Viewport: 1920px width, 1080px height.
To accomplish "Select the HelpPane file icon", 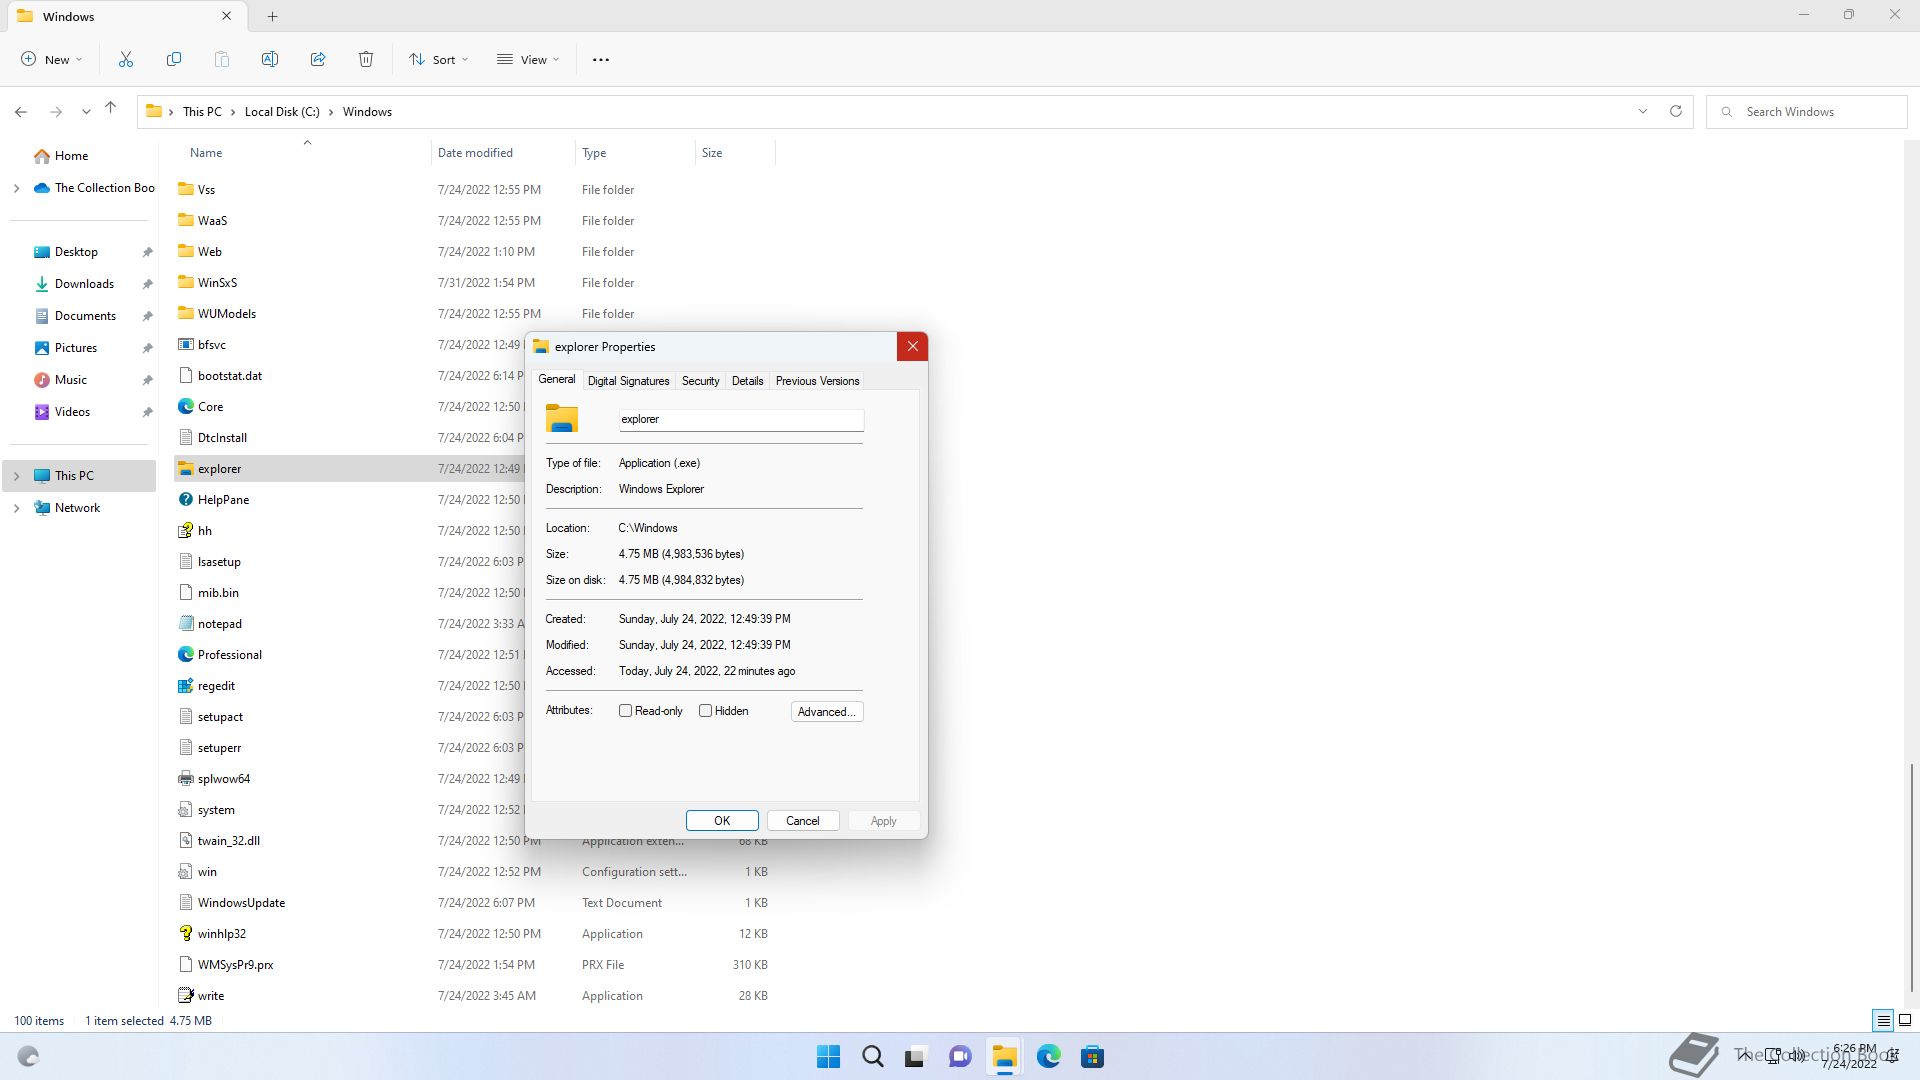I will pyautogui.click(x=186, y=500).
